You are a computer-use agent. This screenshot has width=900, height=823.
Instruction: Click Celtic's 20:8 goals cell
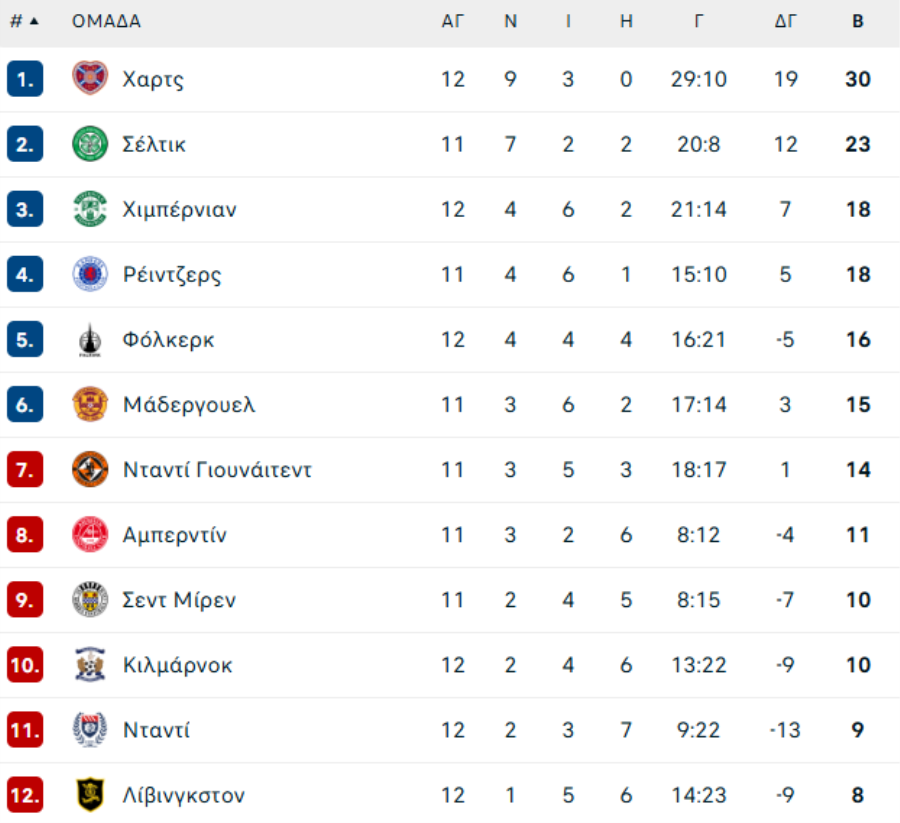click(698, 144)
